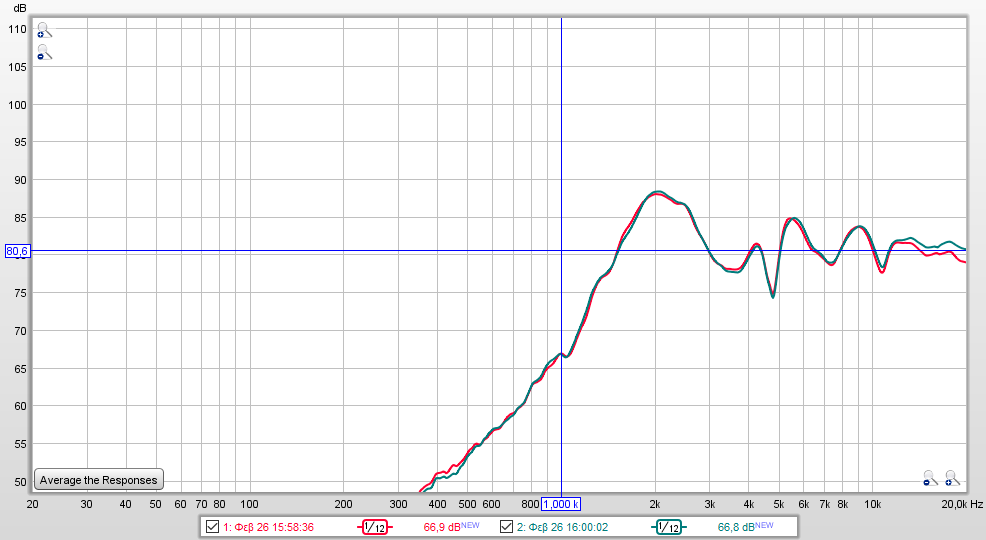
Task: Click the 10k frequency axis label
Action: [872, 504]
